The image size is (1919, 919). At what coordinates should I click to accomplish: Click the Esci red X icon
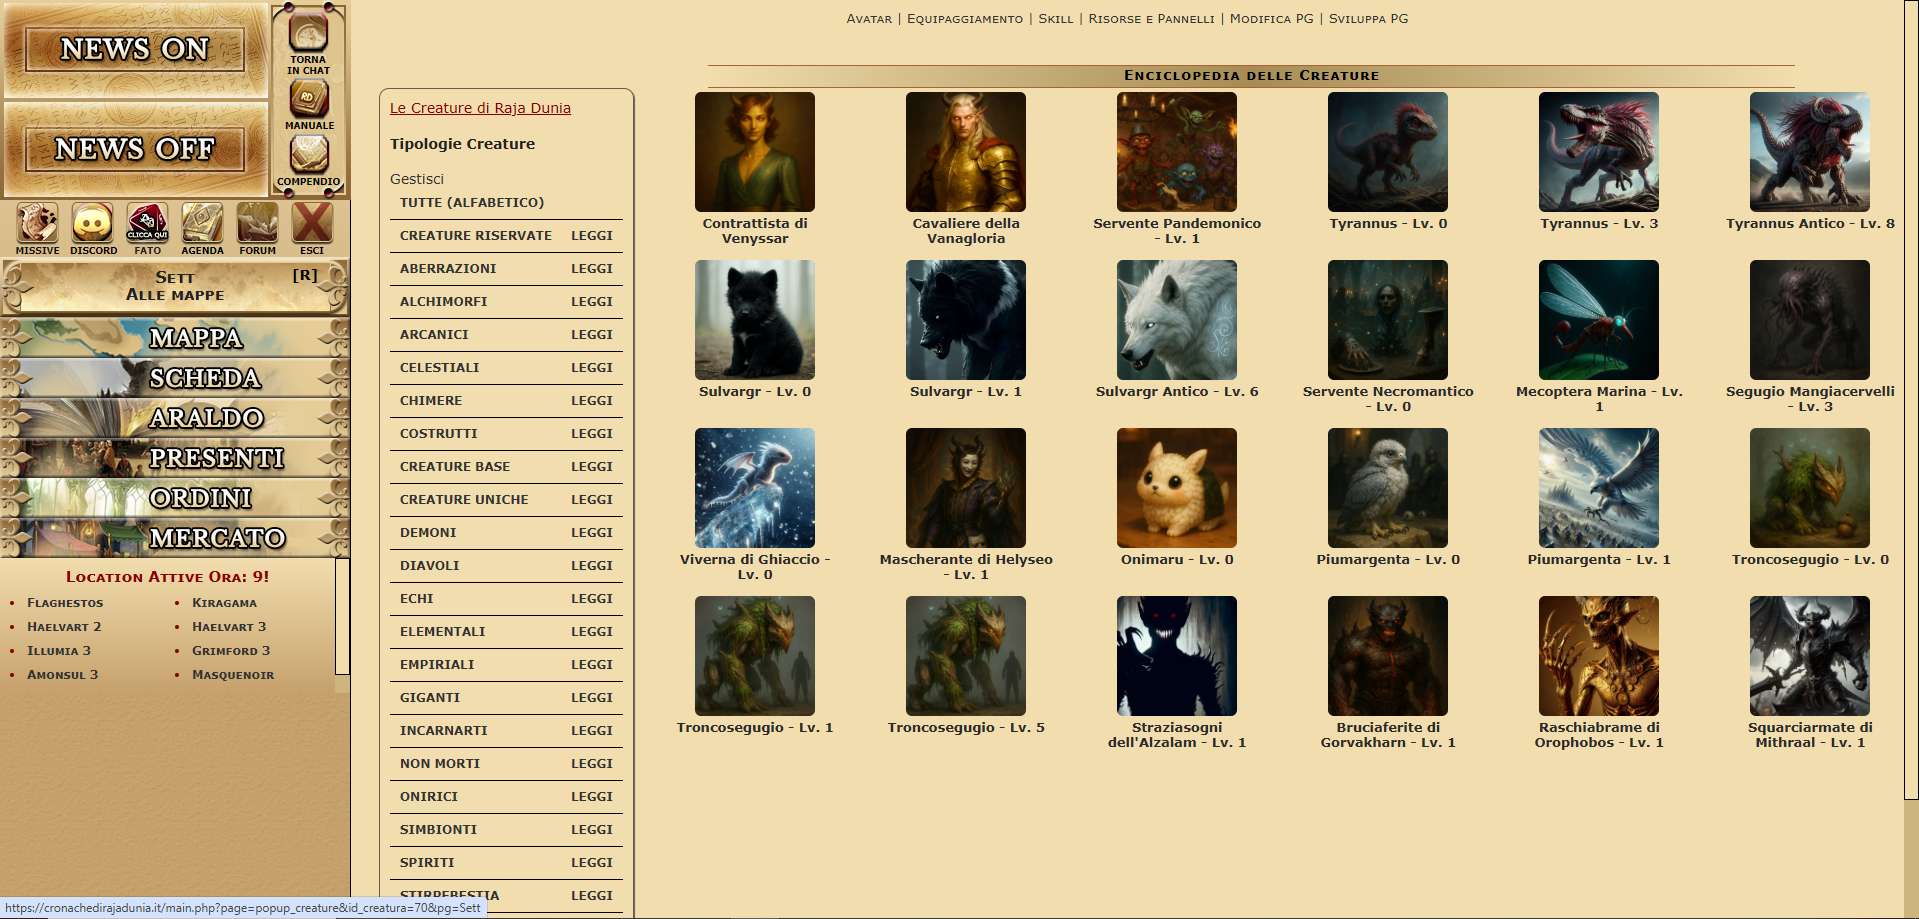coord(312,224)
